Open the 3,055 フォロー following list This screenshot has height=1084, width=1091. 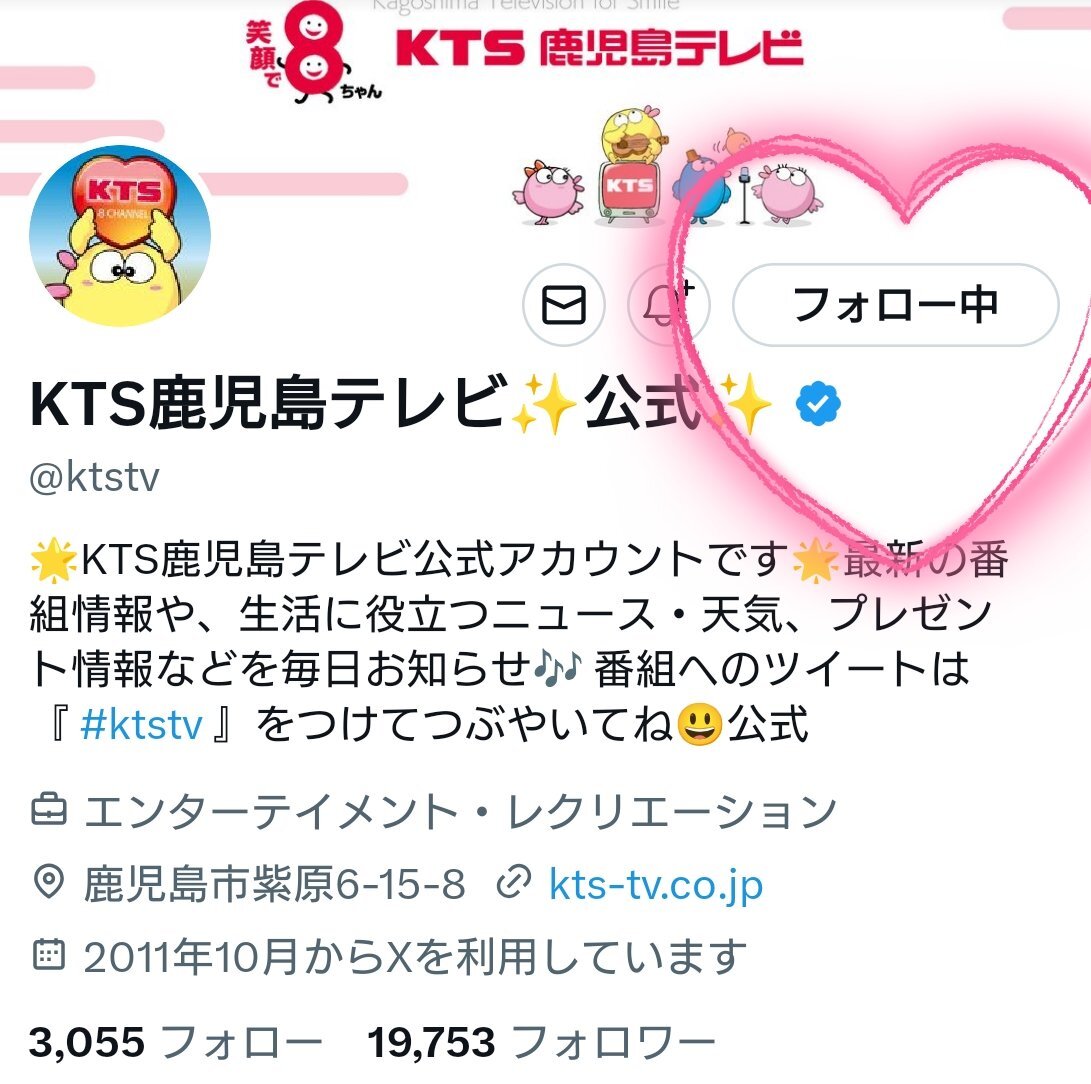point(175,1042)
